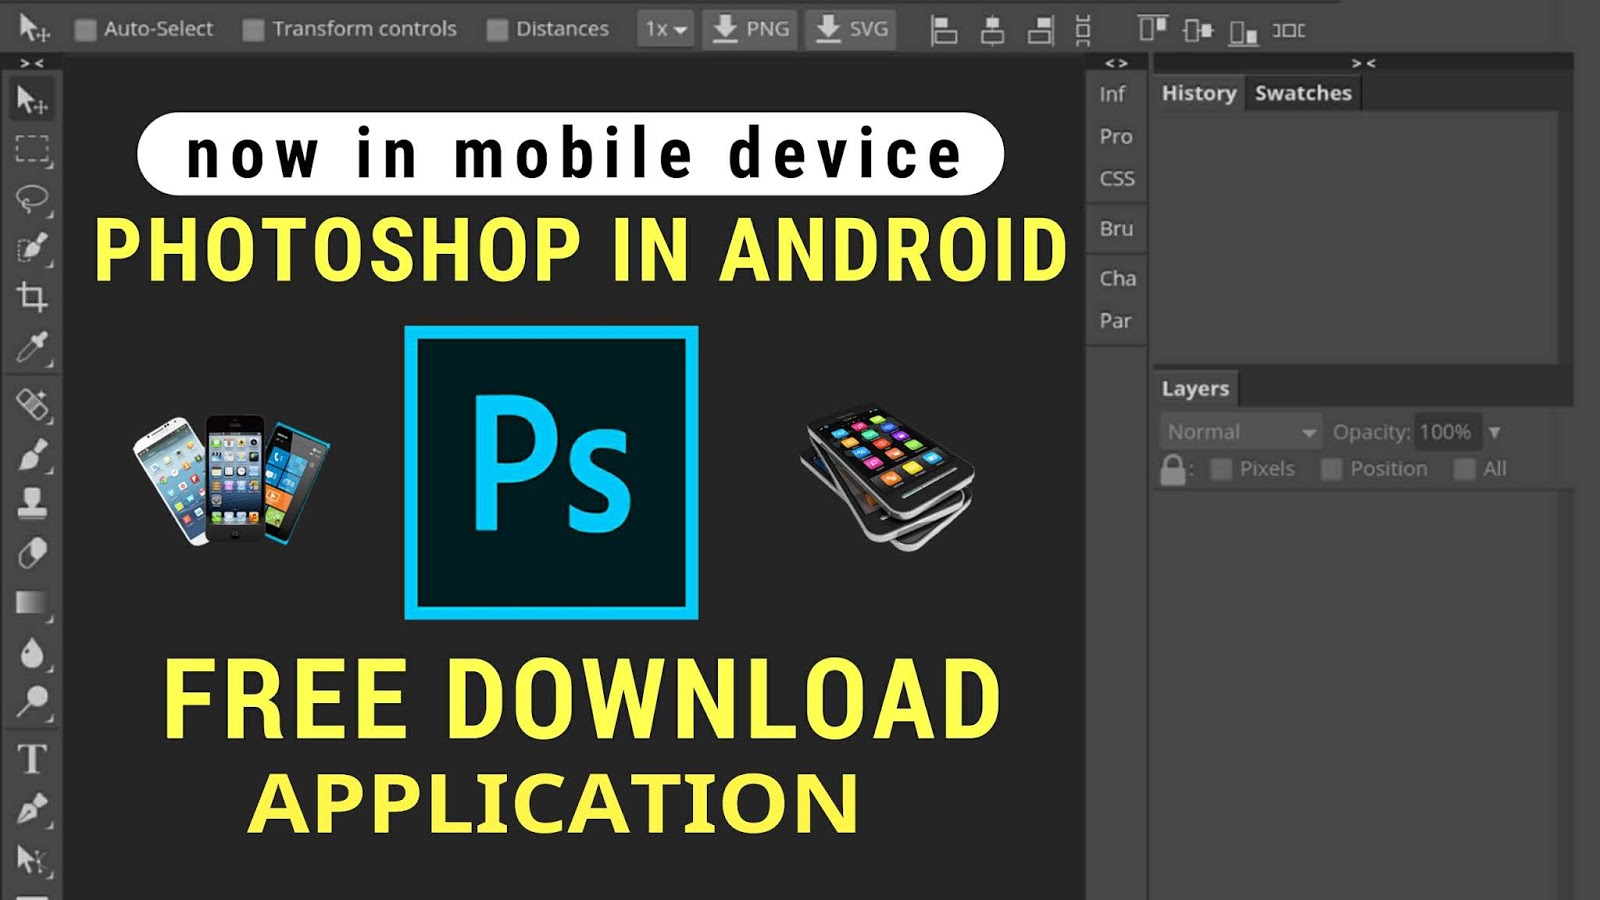Select the Brush tool
The image size is (1600, 900).
[32, 455]
